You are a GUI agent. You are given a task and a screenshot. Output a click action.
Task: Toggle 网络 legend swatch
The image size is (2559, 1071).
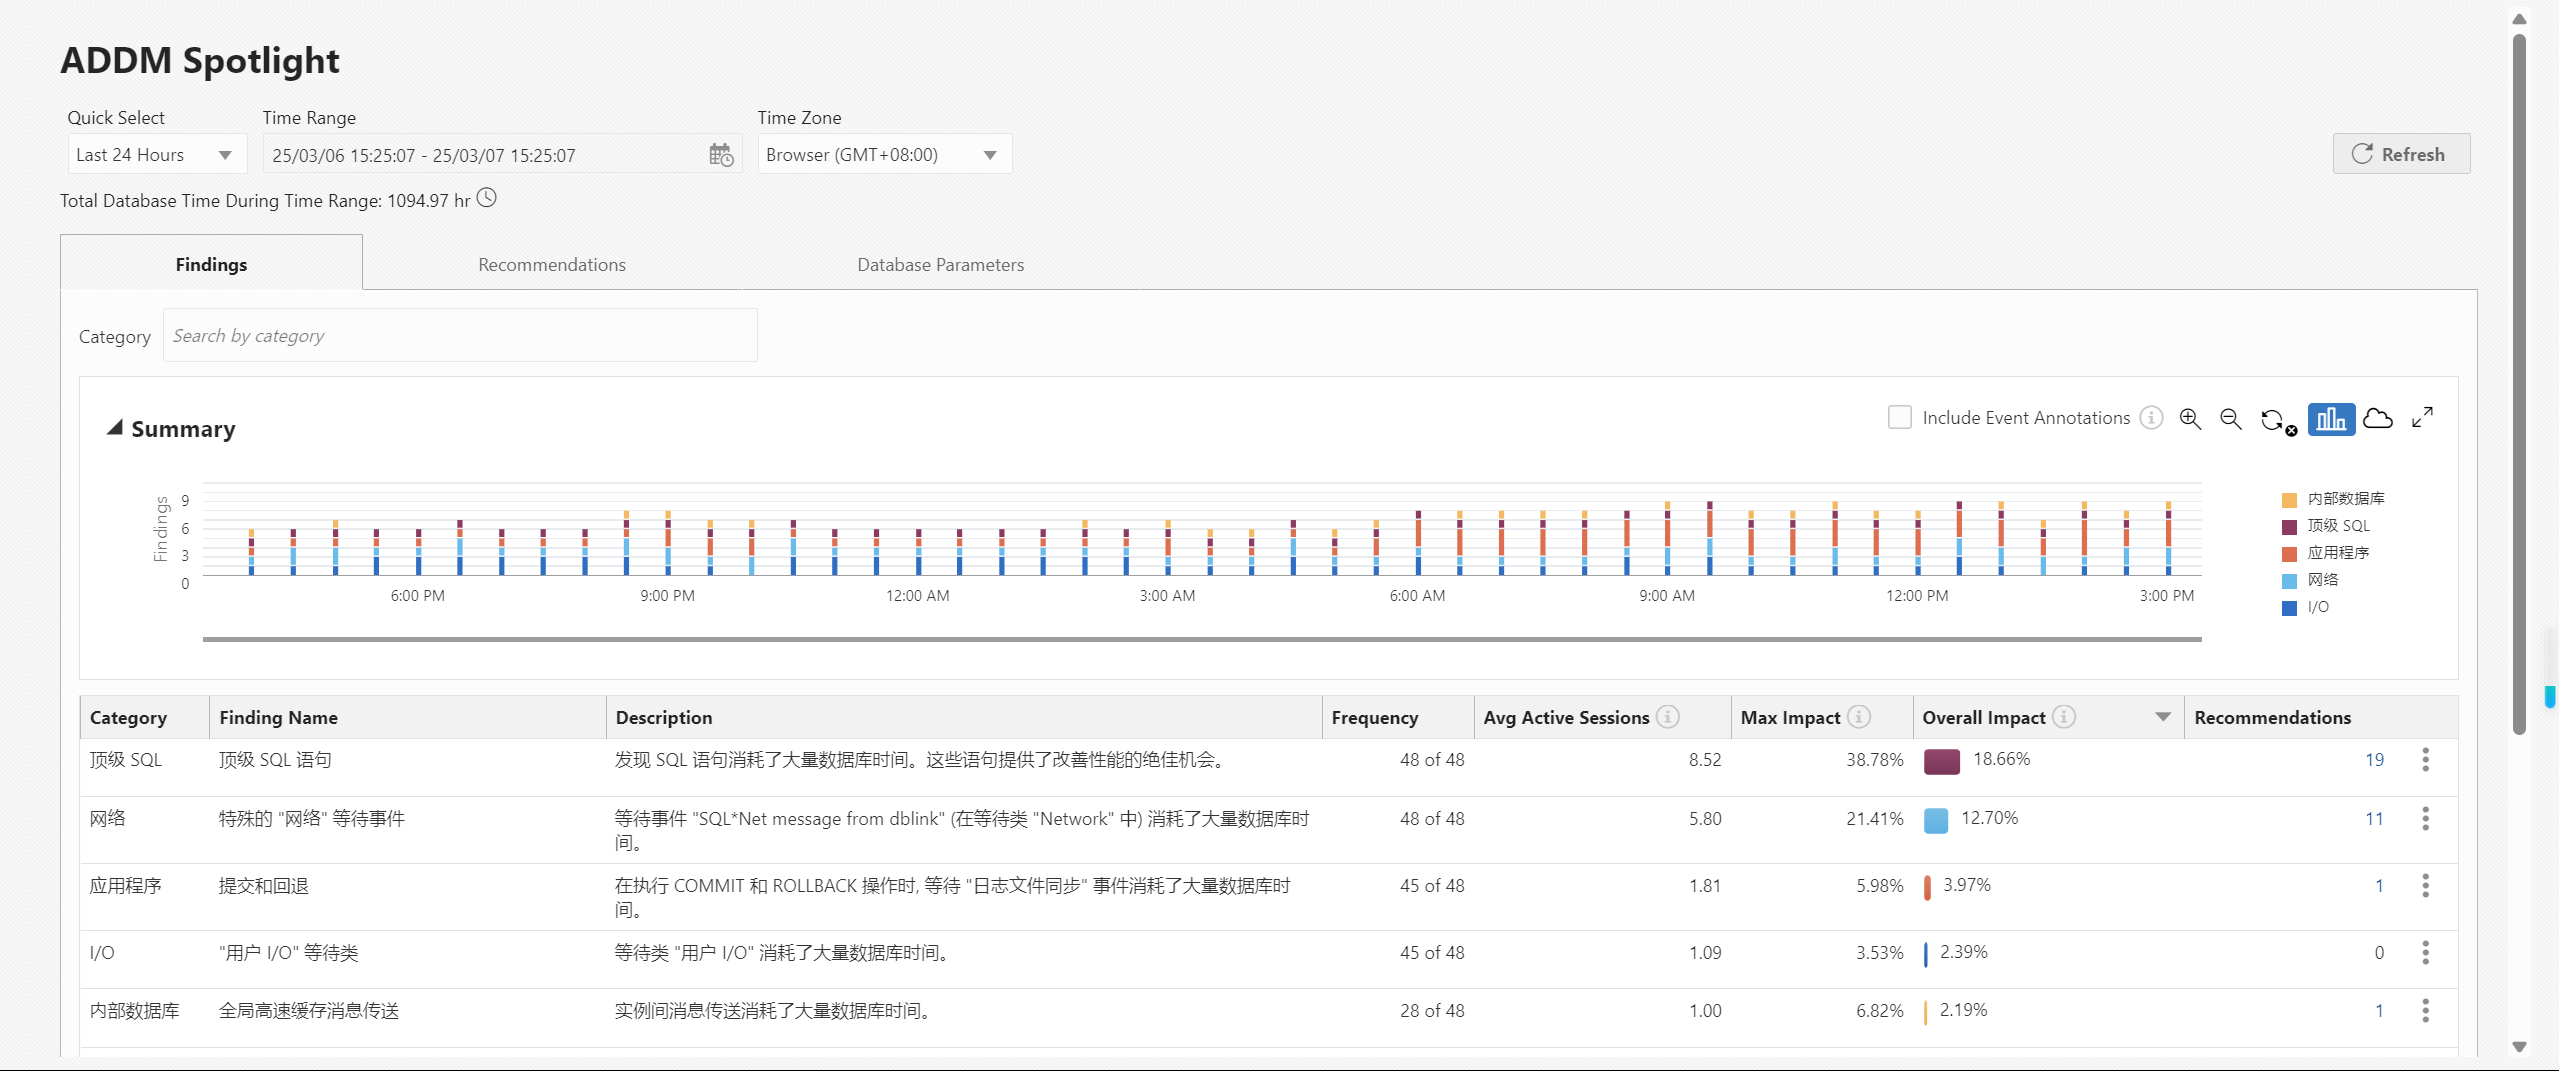(x=2289, y=581)
